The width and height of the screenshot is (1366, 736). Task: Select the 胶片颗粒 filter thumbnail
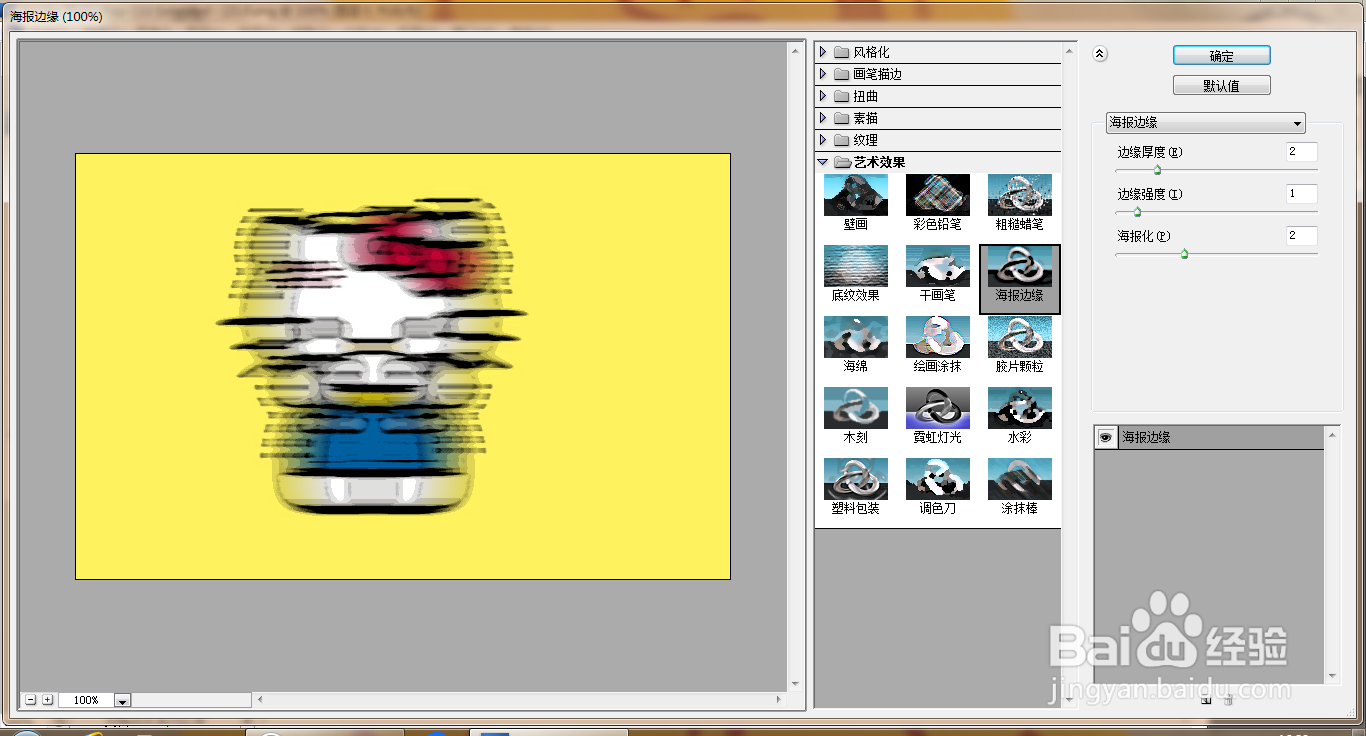click(1020, 338)
